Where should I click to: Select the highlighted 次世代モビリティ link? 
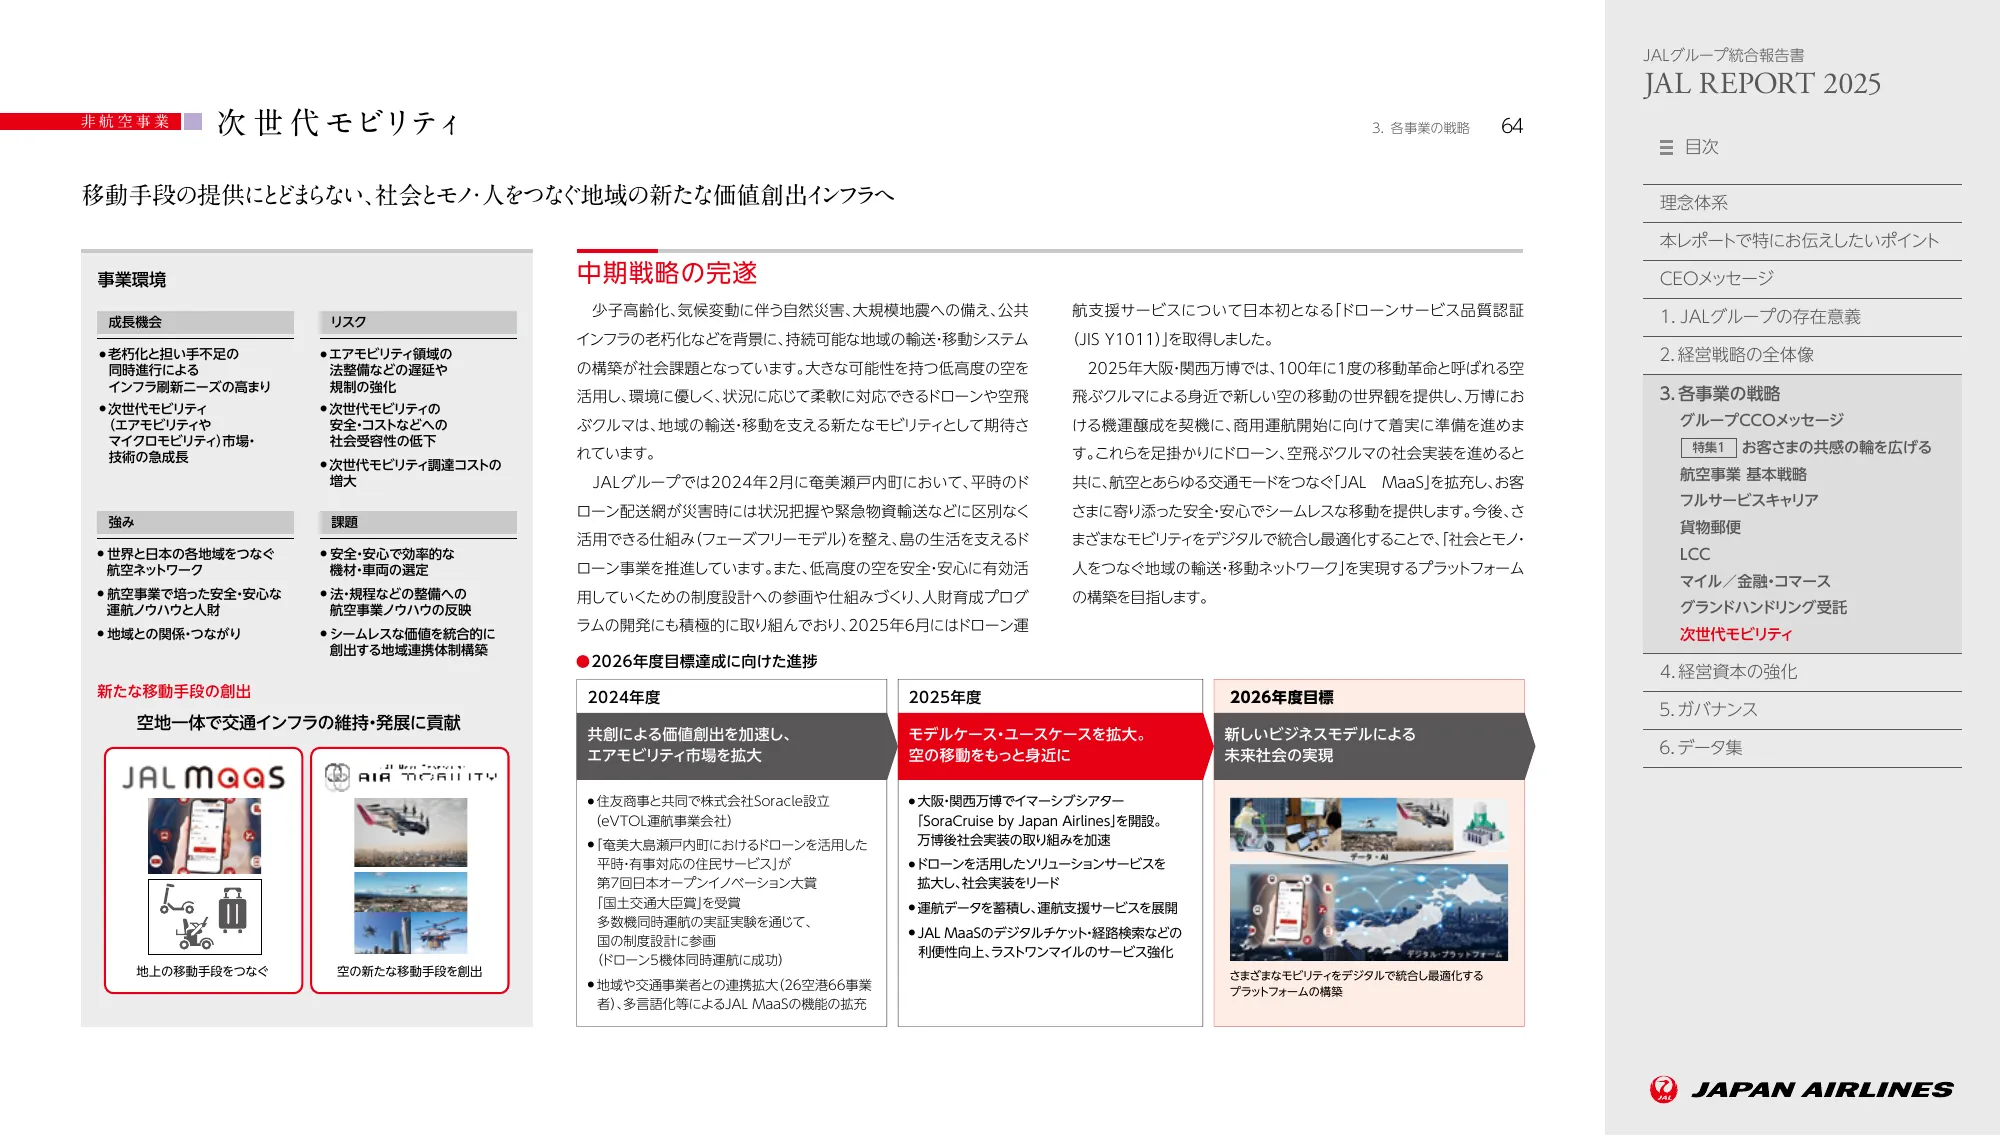coord(1736,634)
